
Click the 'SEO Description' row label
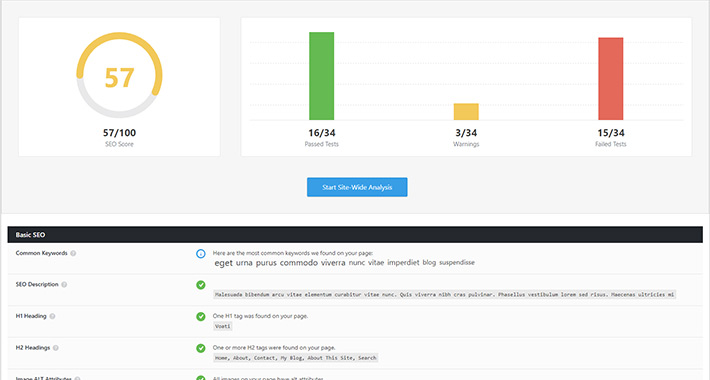[37, 284]
